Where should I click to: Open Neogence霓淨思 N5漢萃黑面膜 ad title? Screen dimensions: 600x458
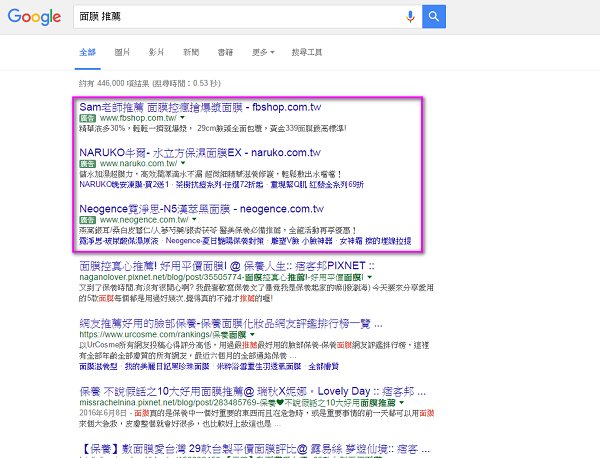[x=201, y=209]
